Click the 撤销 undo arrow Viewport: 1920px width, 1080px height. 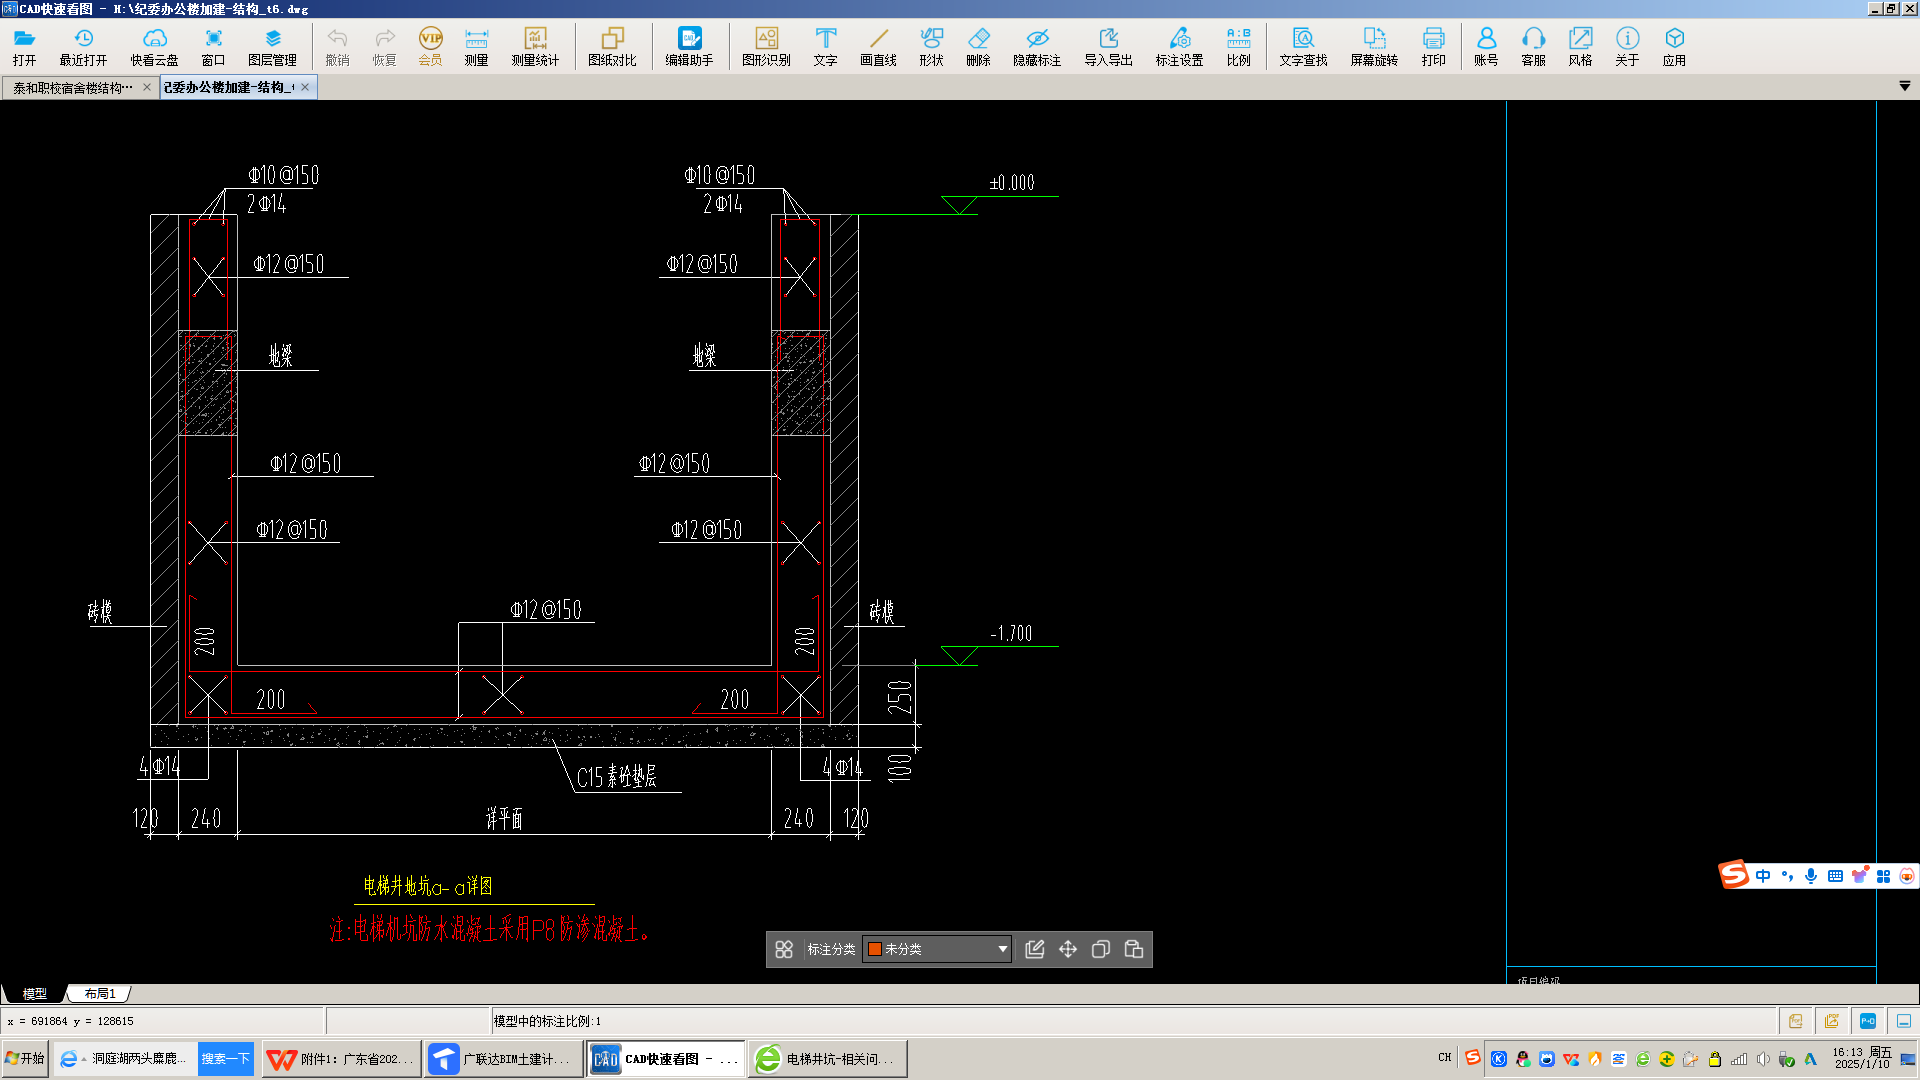[x=337, y=46]
